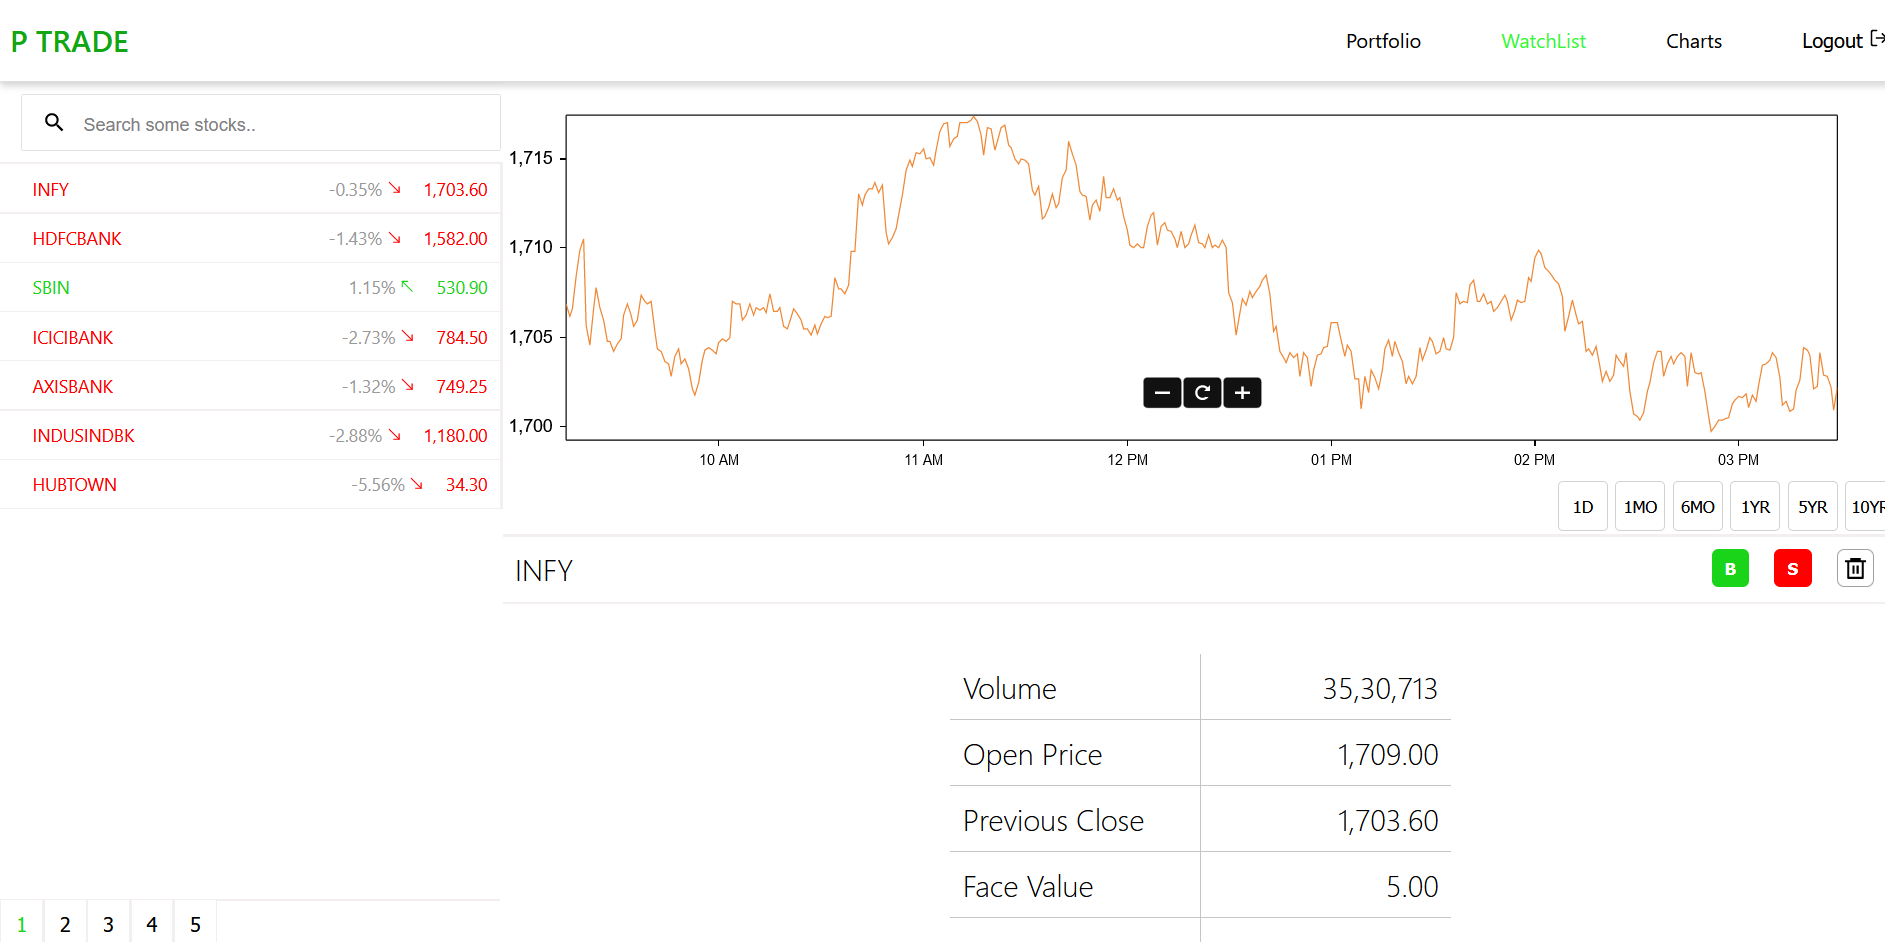The width and height of the screenshot is (1885, 942).
Task: Zoom in on the chart with plus icon
Action: click(x=1241, y=392)
